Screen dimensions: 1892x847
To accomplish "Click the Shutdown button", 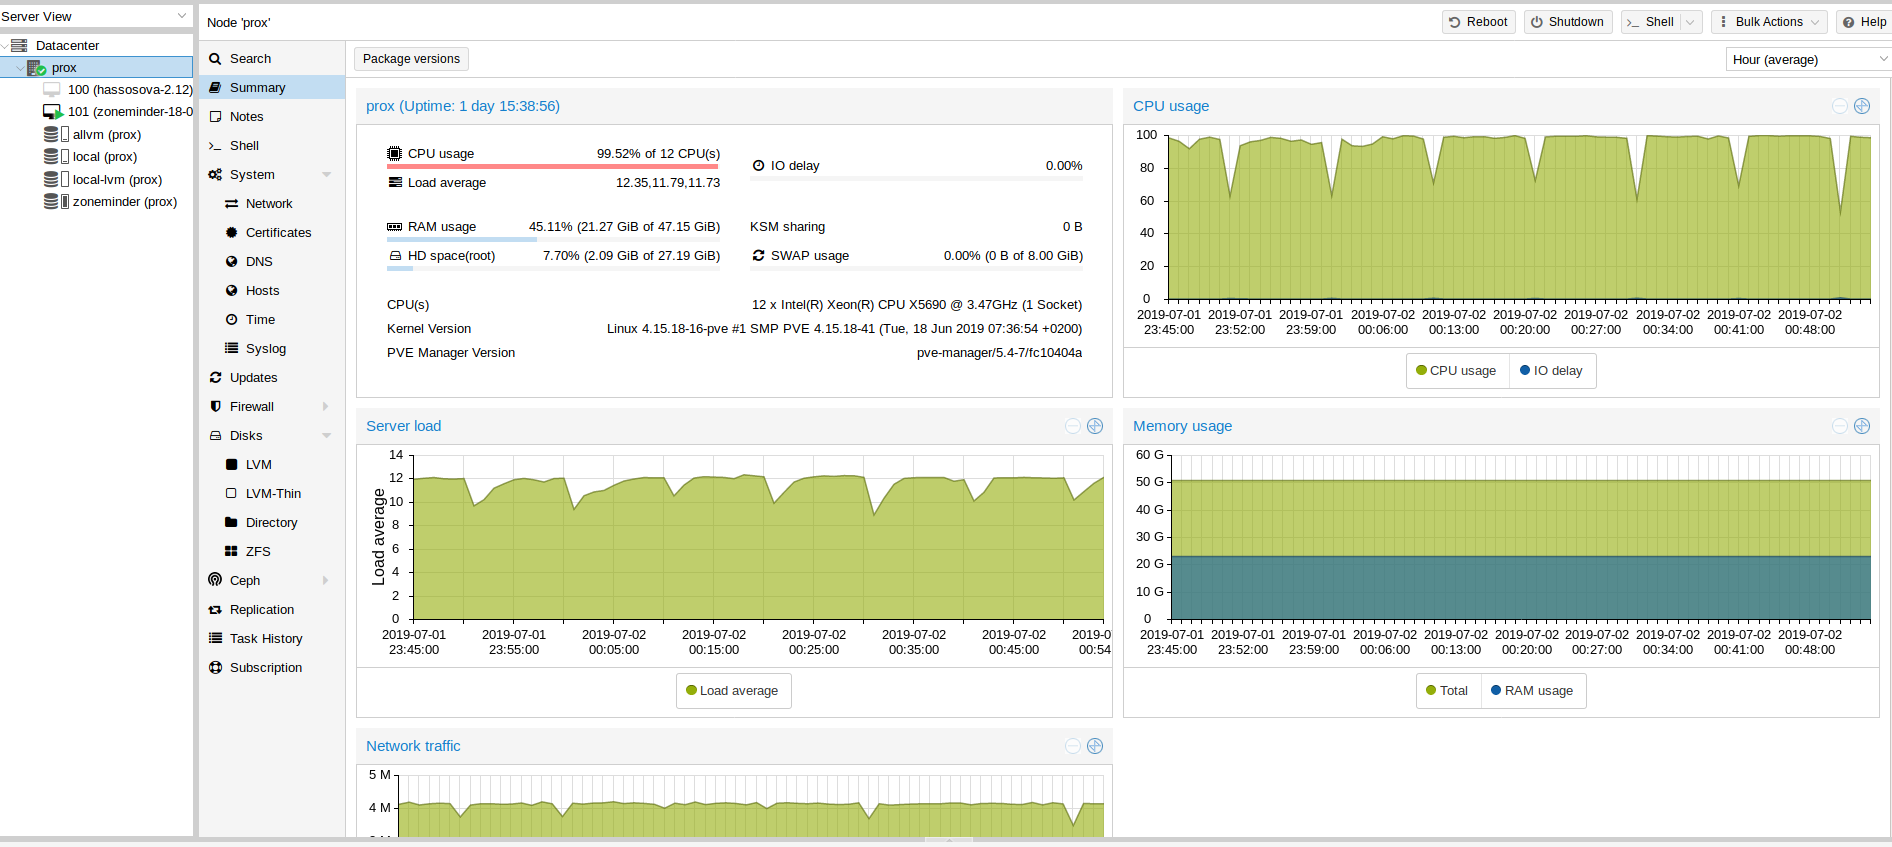I will (1568, 22).
